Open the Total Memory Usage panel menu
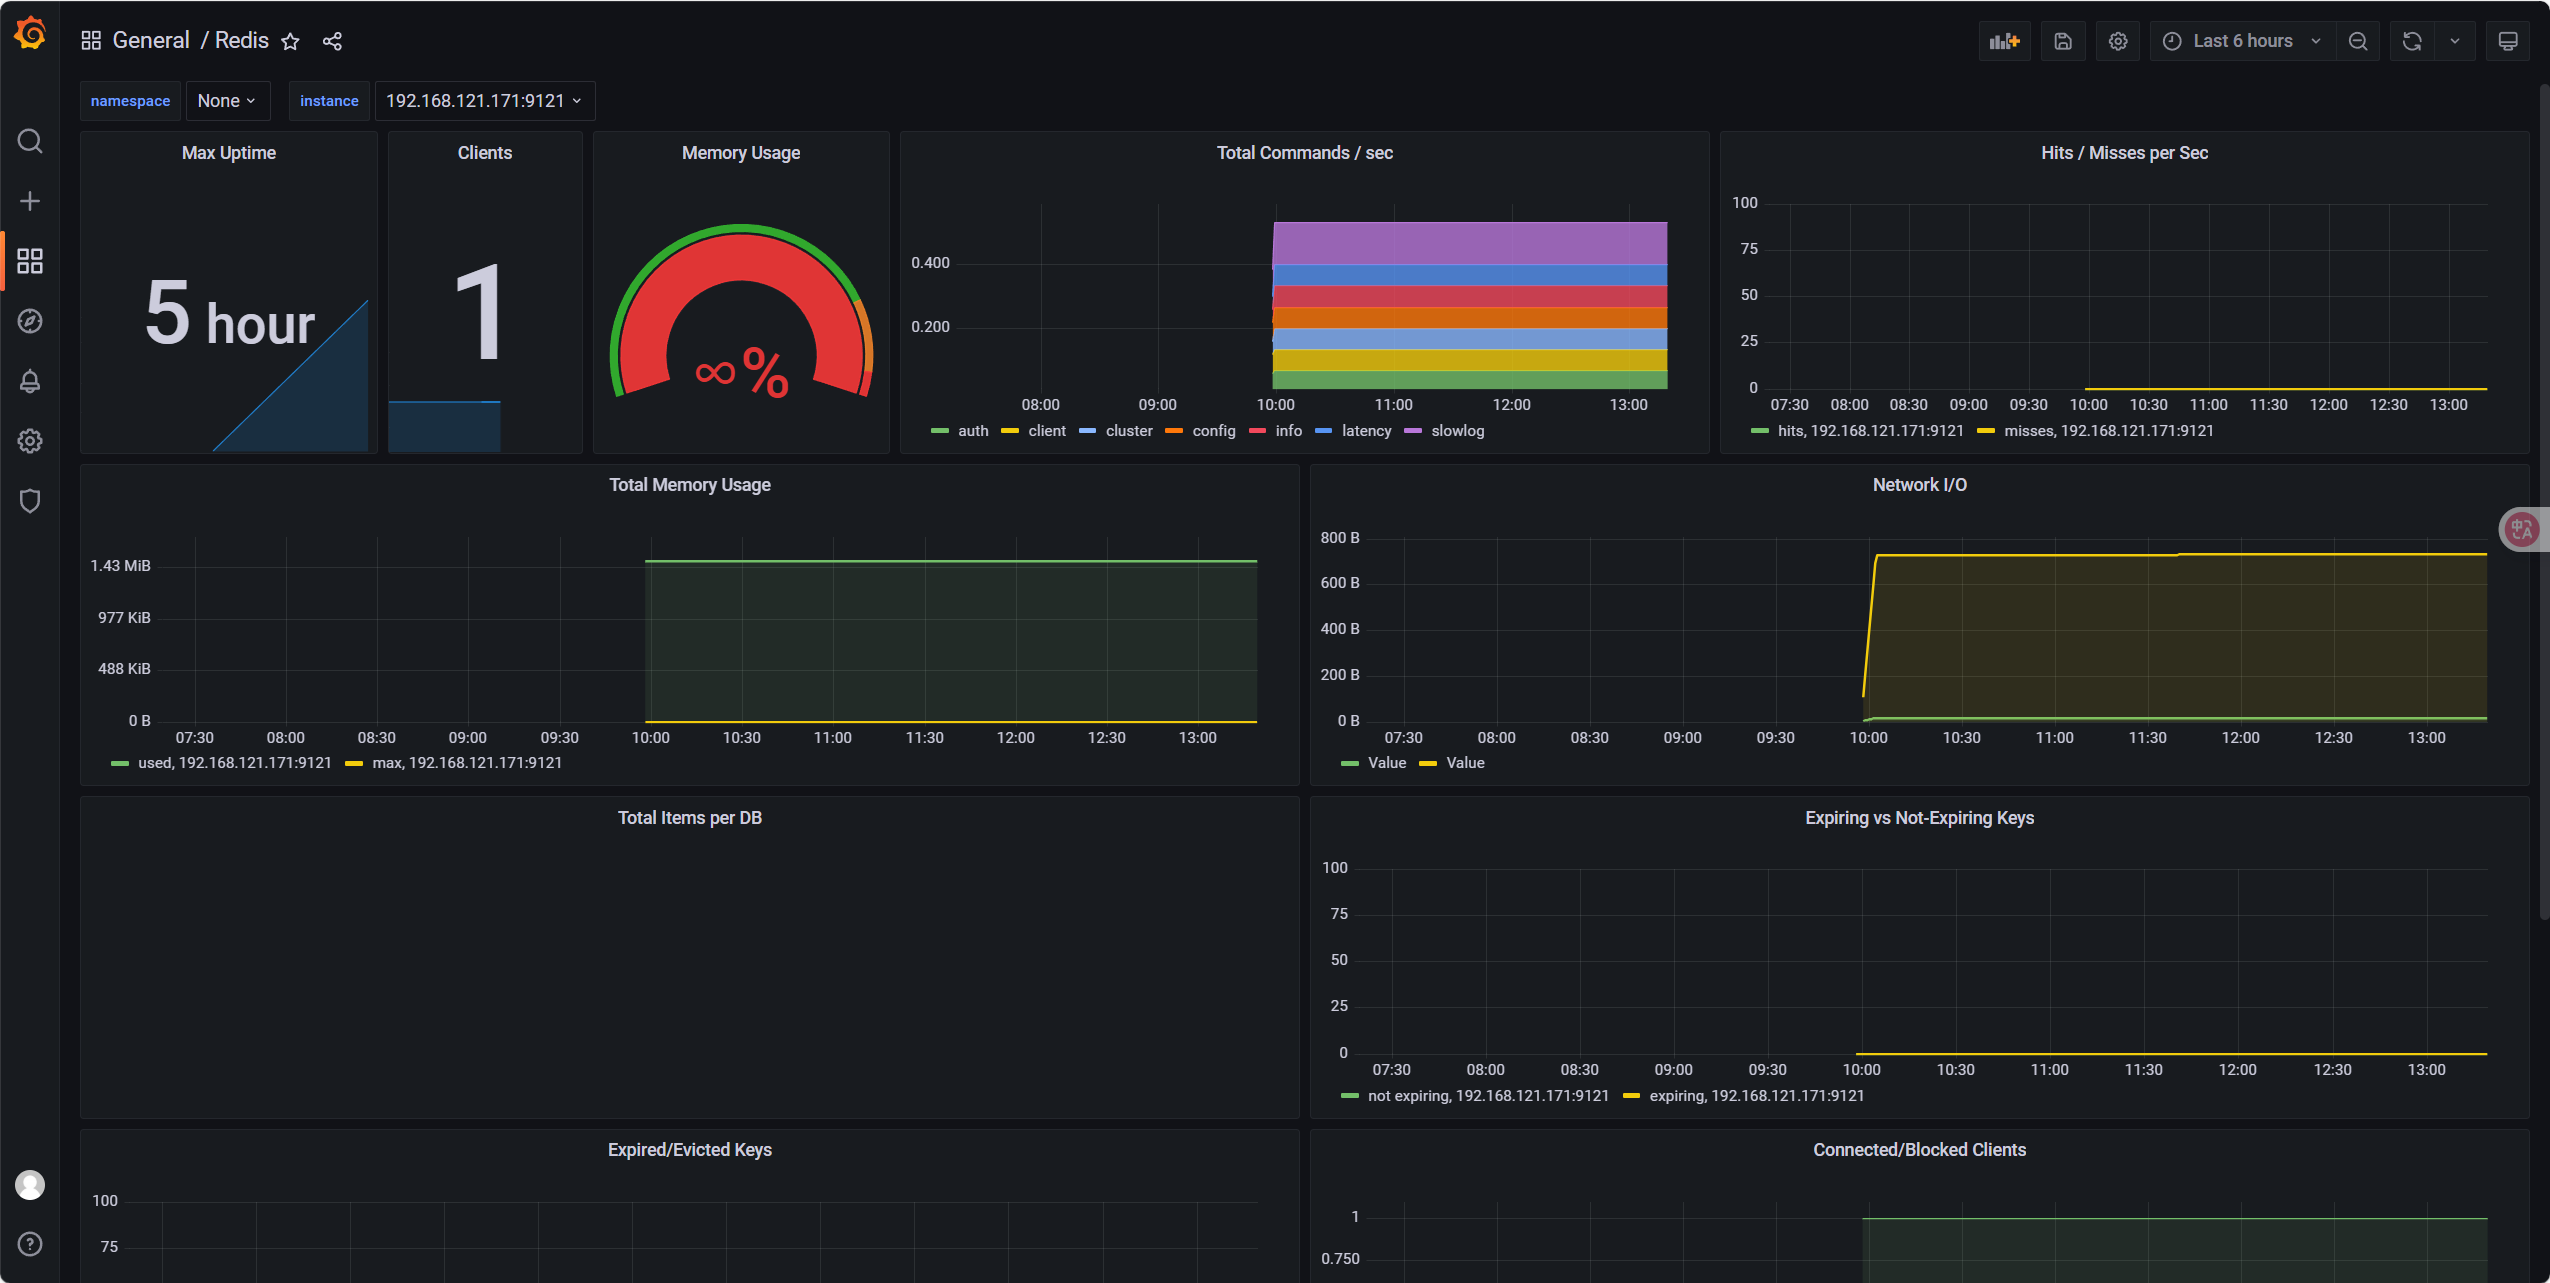The height and width of the screenshot is (1283, 2550). tap(690, 485)
